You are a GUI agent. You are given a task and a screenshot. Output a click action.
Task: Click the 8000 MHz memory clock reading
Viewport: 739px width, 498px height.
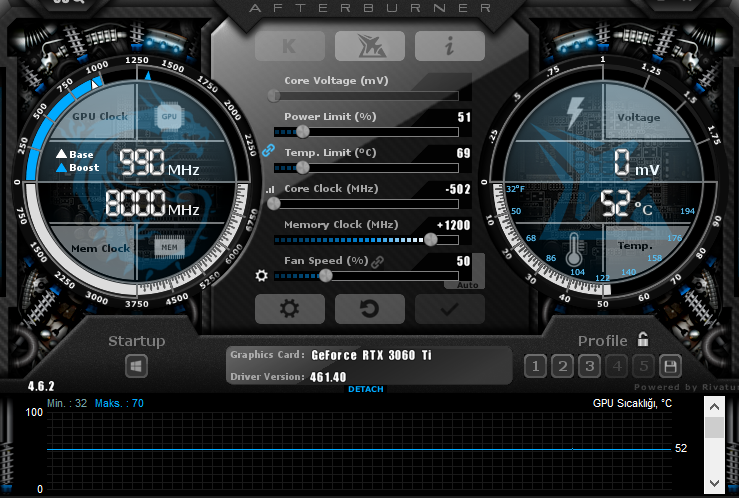click(153, 204)
